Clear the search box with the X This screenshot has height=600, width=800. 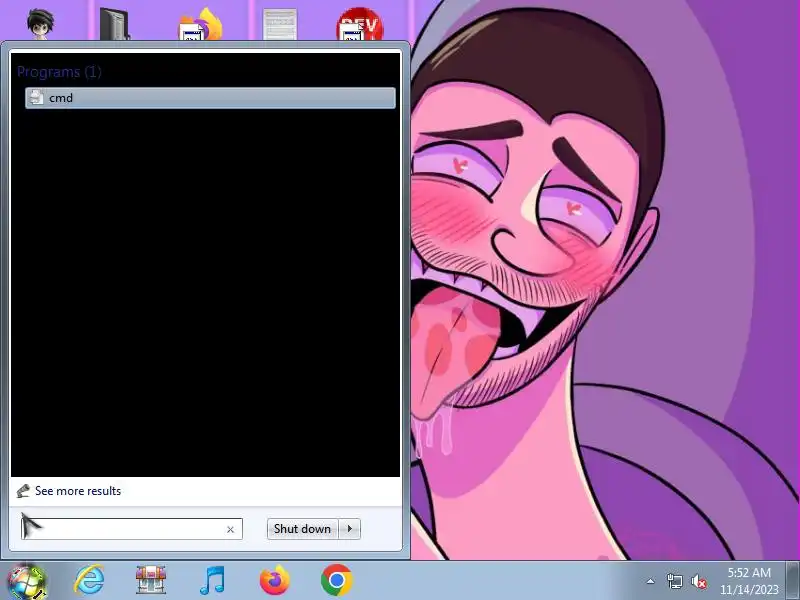230,530
